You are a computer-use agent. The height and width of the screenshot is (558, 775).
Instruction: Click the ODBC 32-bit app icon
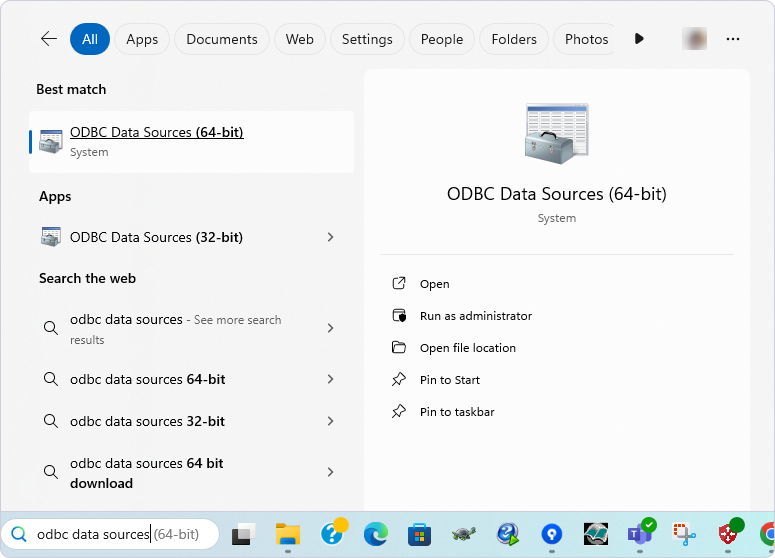51,237
